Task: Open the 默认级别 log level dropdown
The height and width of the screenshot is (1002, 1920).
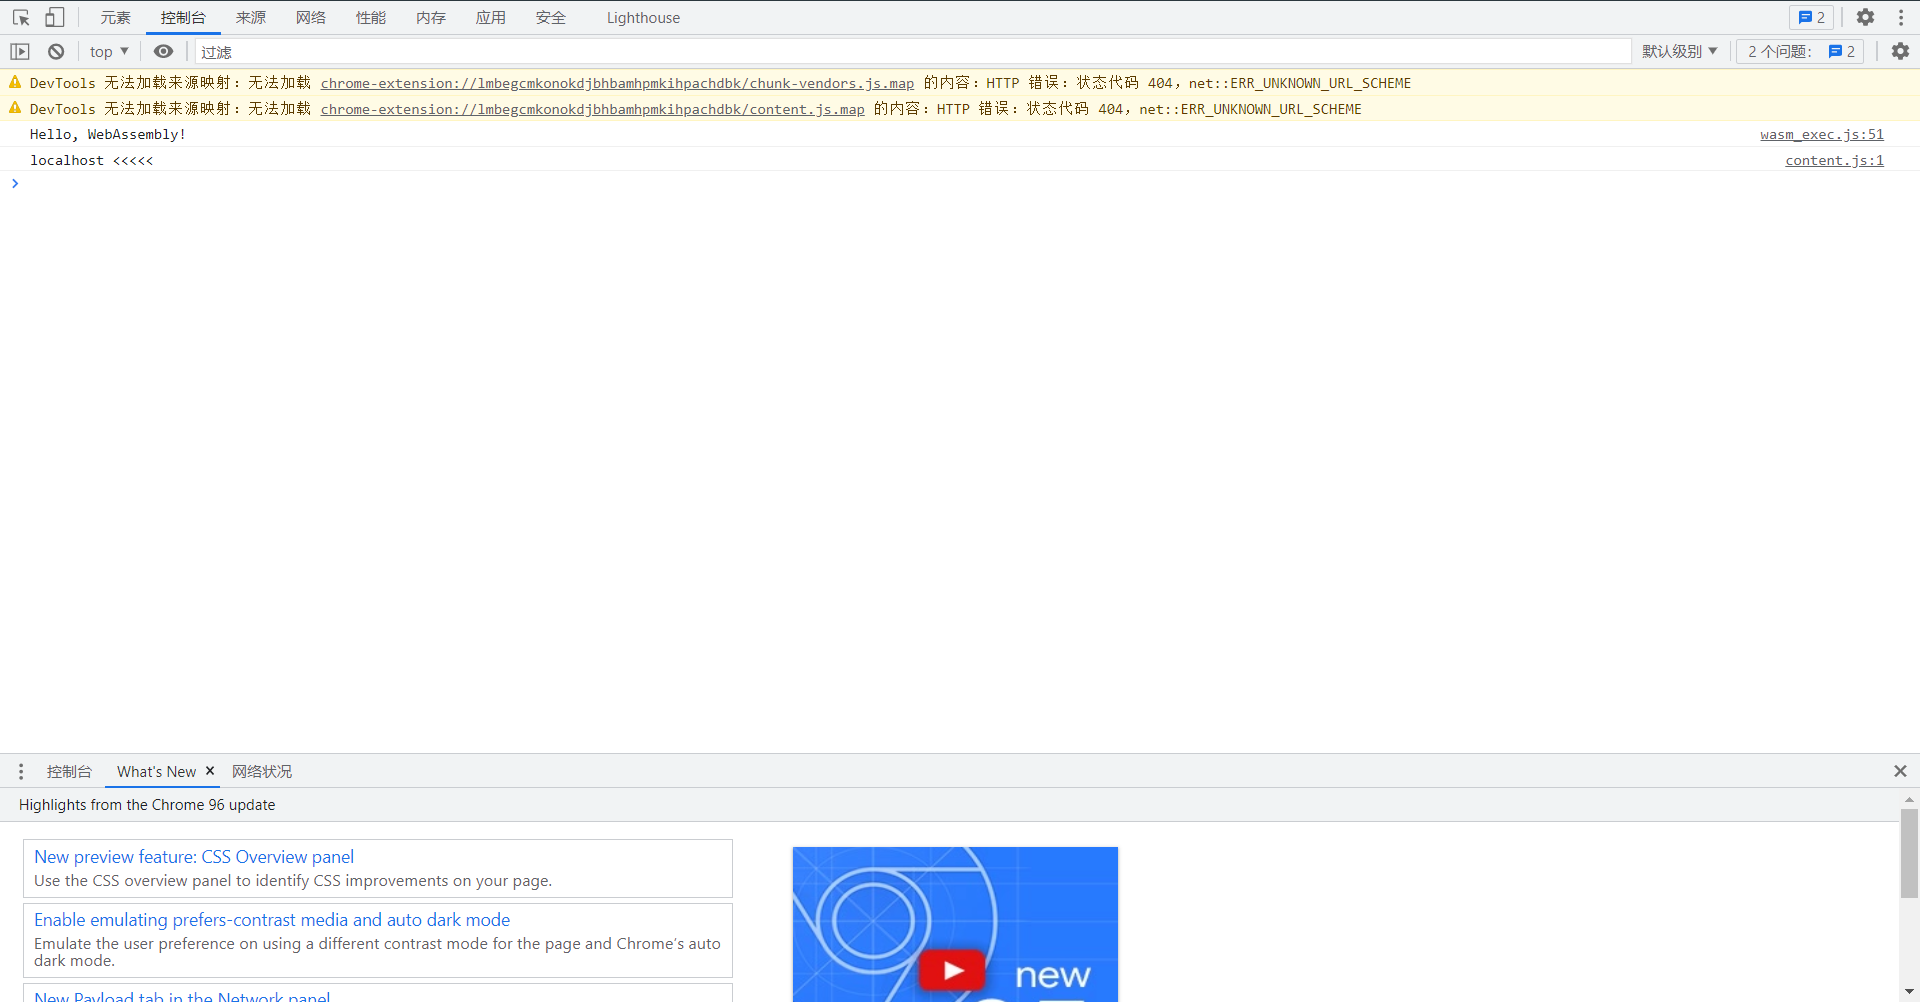Action: pos(1679,51)
